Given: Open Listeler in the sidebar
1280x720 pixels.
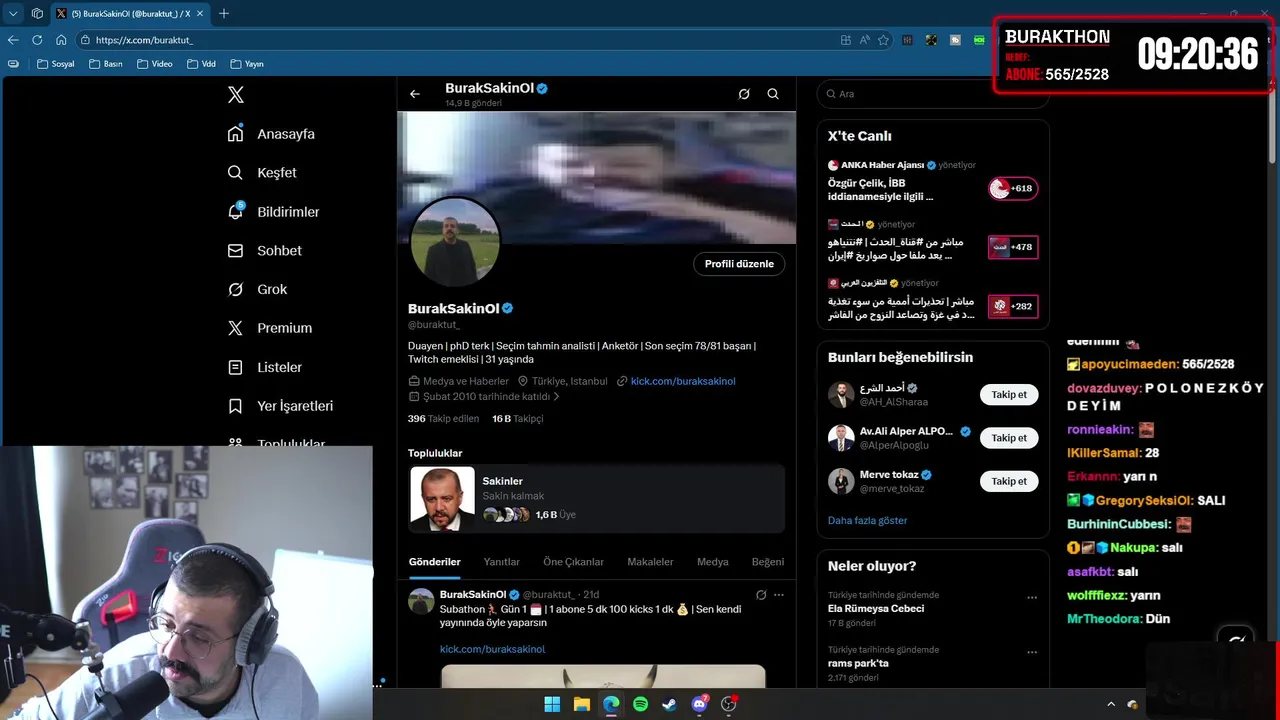Looking at the screenshot, I should 264,367.
